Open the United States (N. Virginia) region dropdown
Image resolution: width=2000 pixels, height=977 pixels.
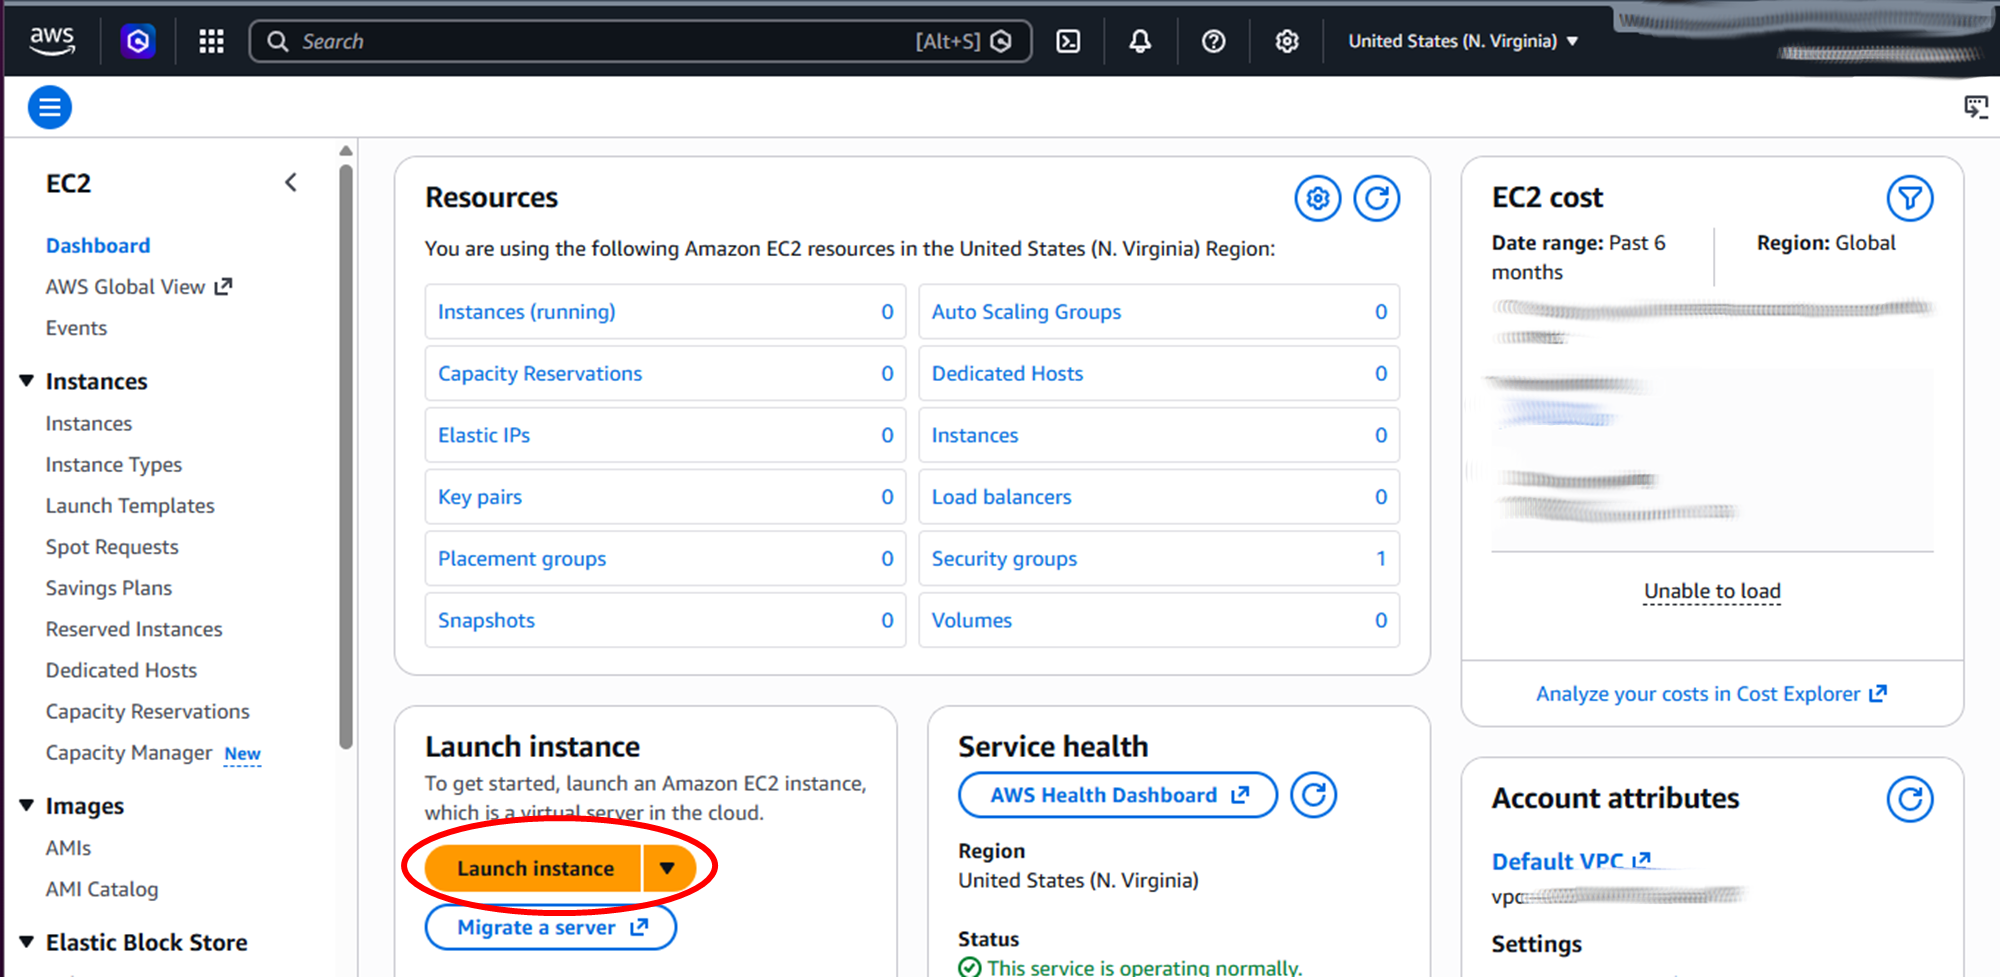point(1463,41)
